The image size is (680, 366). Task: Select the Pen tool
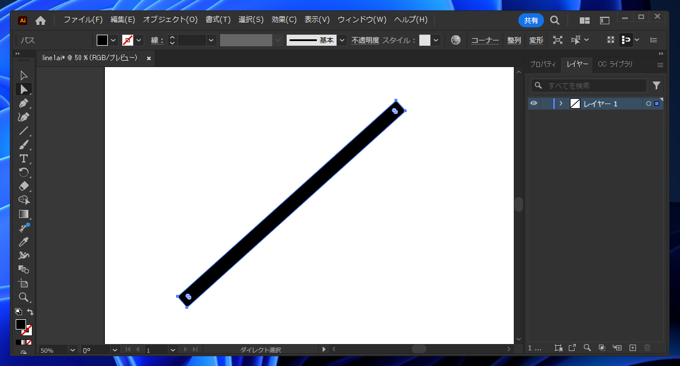click(x=23, y=103)
